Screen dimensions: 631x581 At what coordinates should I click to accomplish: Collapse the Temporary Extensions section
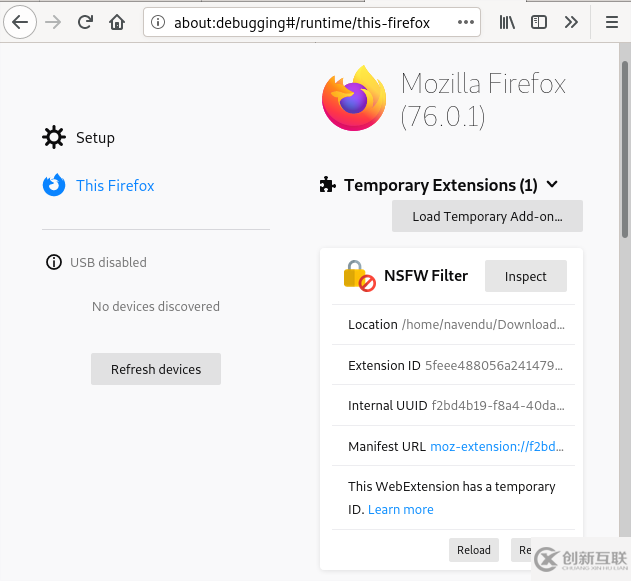pyautogui.click(x=552, y=185)
